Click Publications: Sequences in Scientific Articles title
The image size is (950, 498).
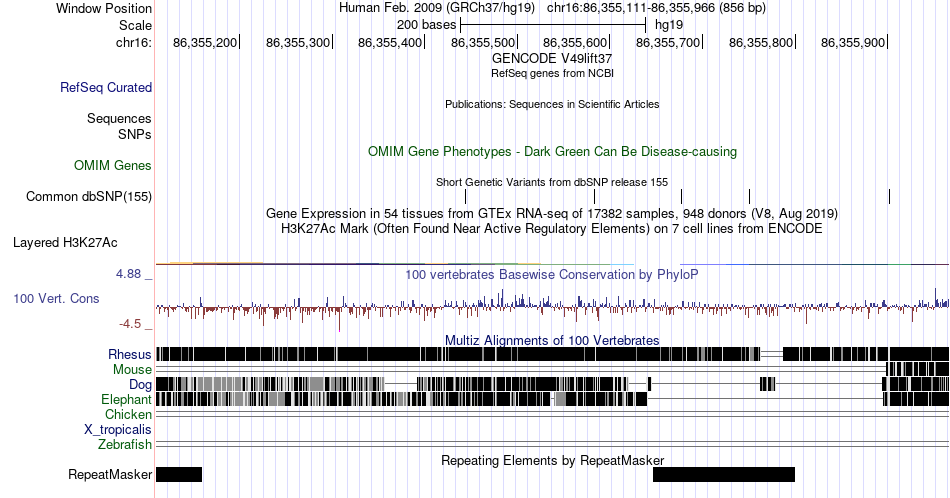pos(552,104)
